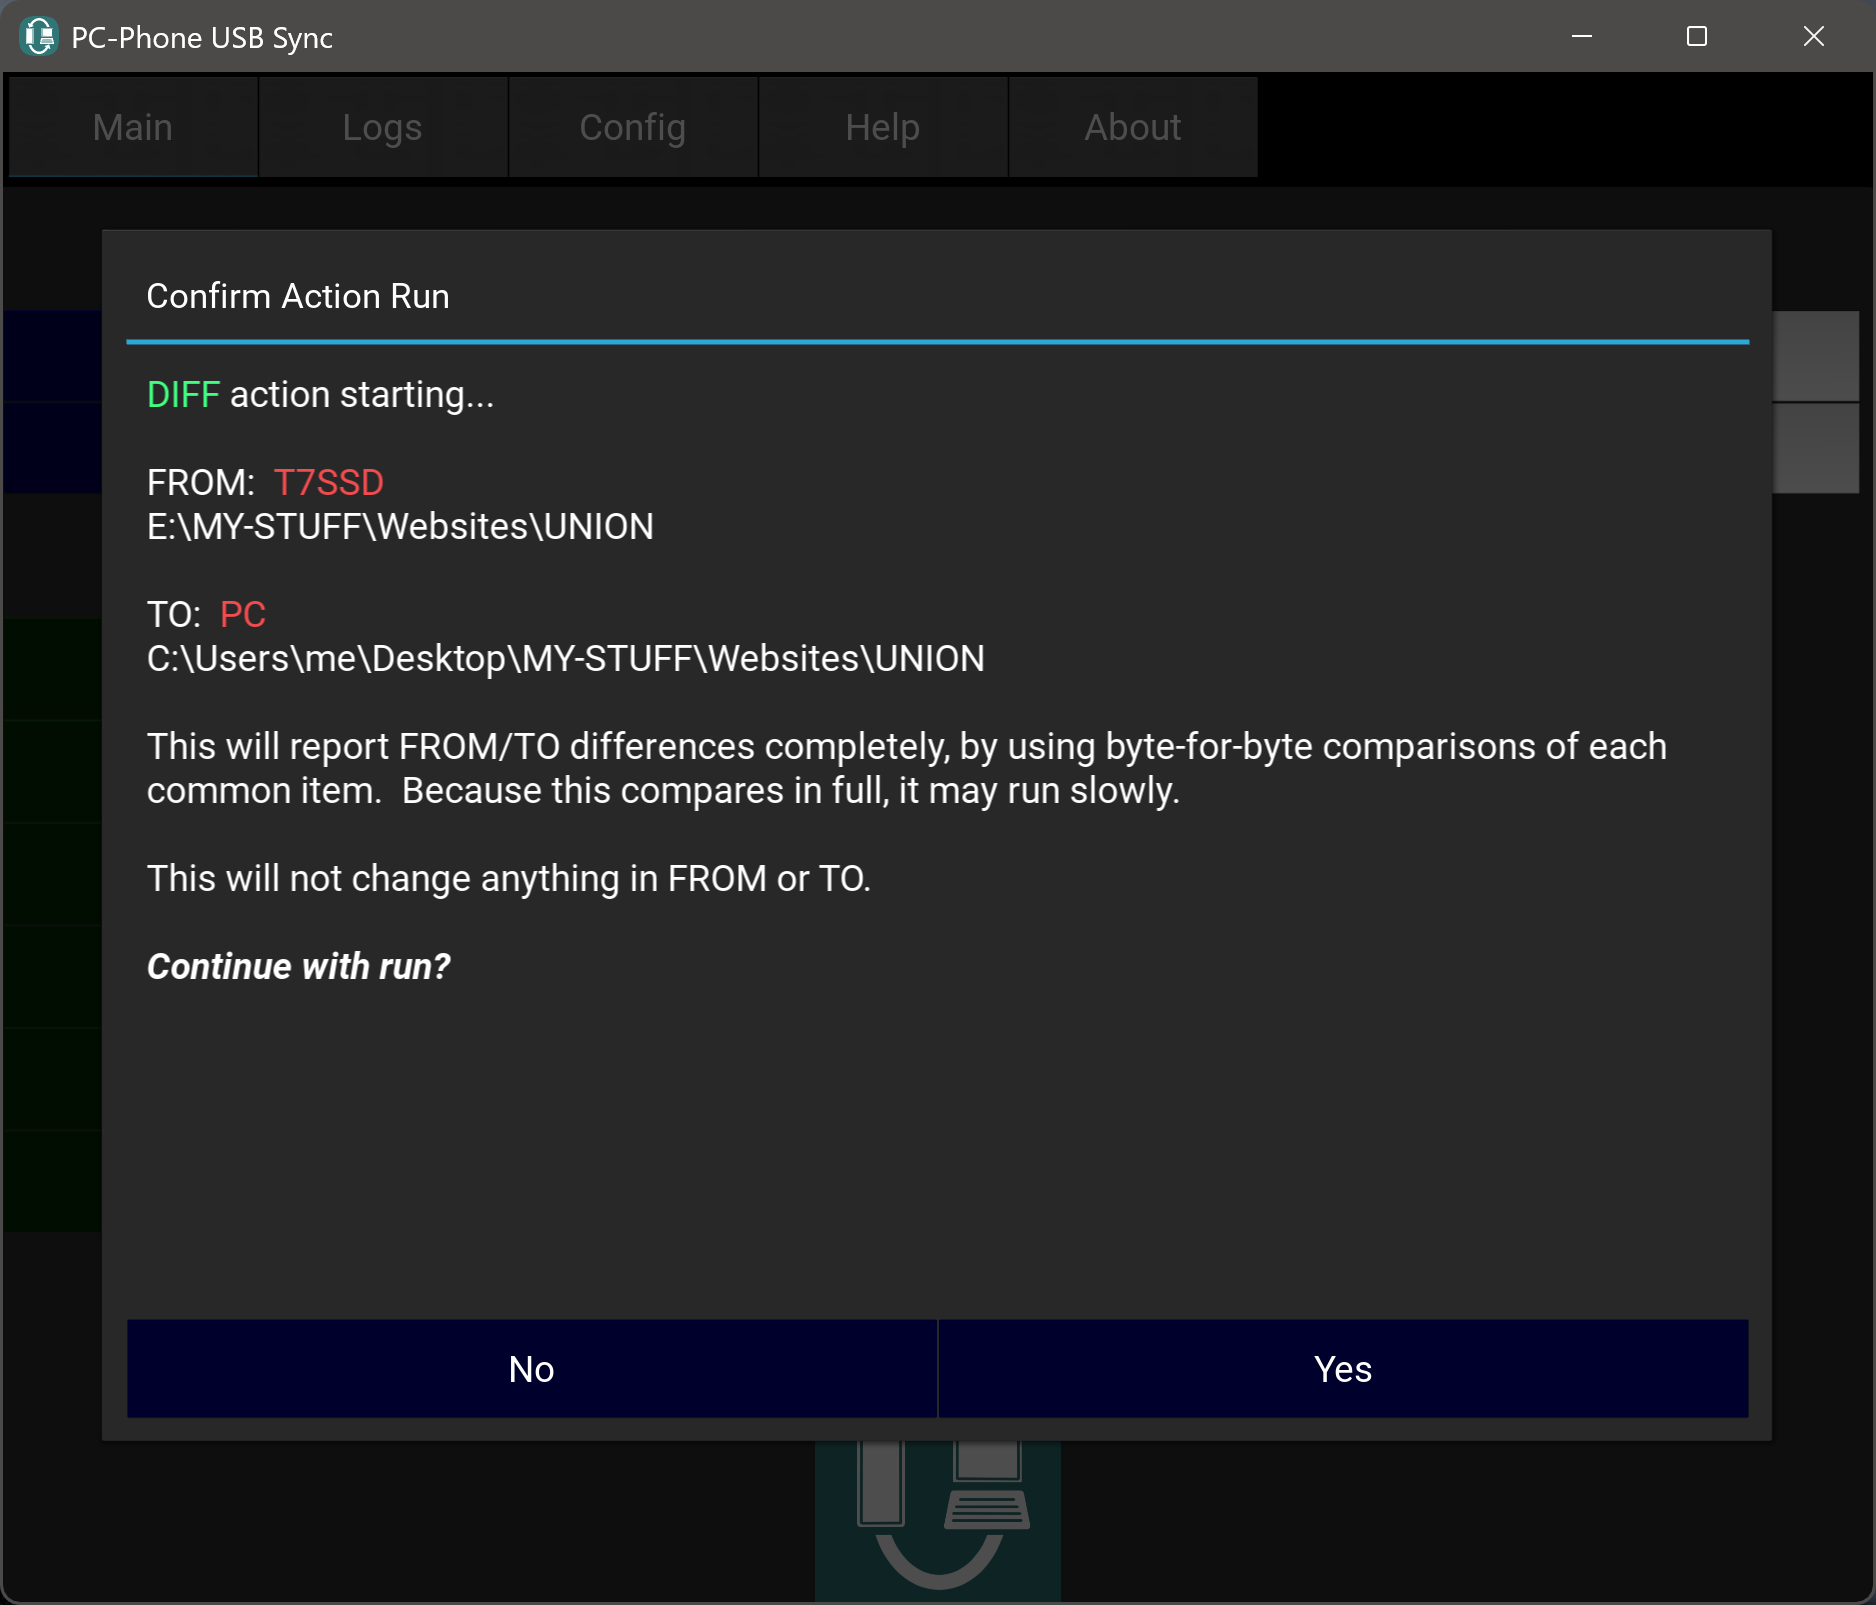This screenshot has height=1605, width=1876.
Task: Click the PC-Phone USB Sync app icon
Action: (39, 37)
